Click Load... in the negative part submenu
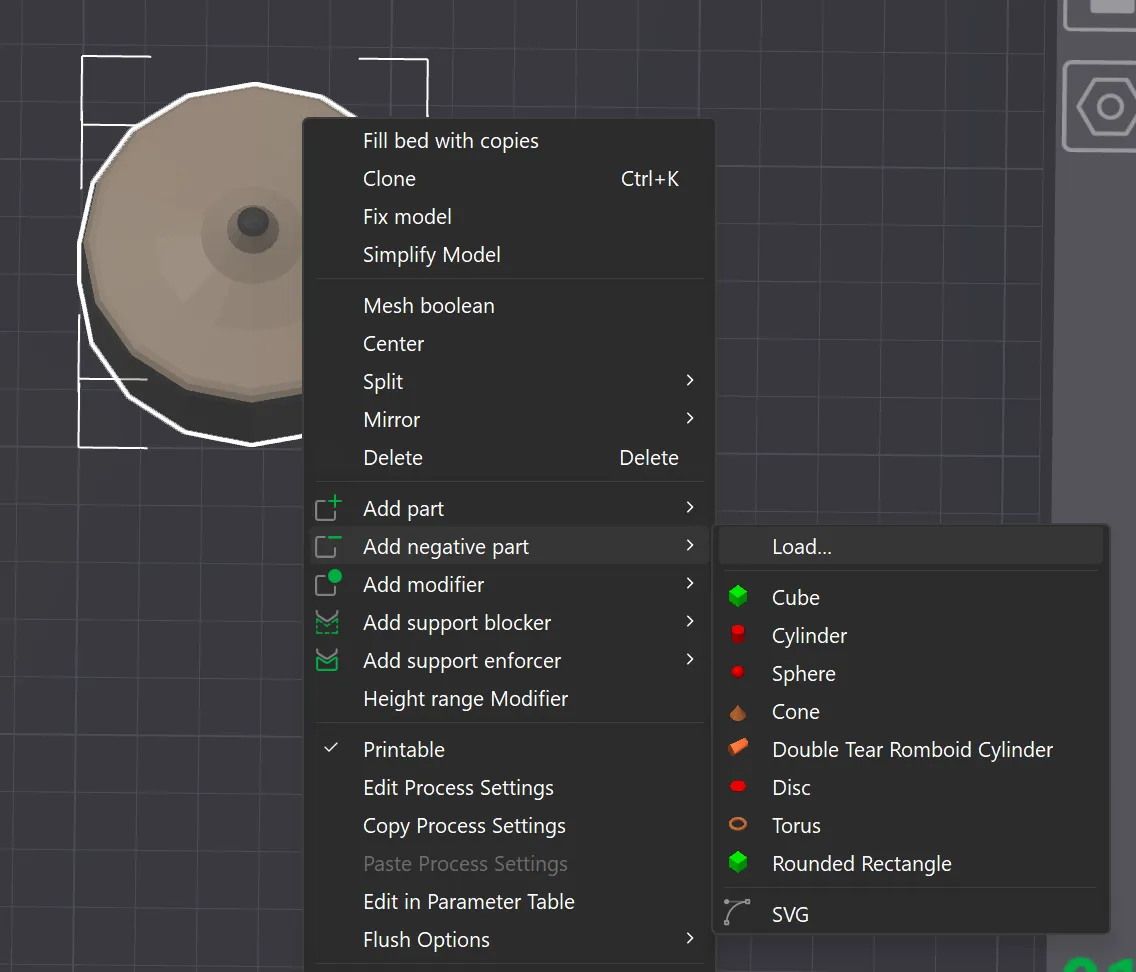The image size is (1136, 972). [x=802, y=547]
